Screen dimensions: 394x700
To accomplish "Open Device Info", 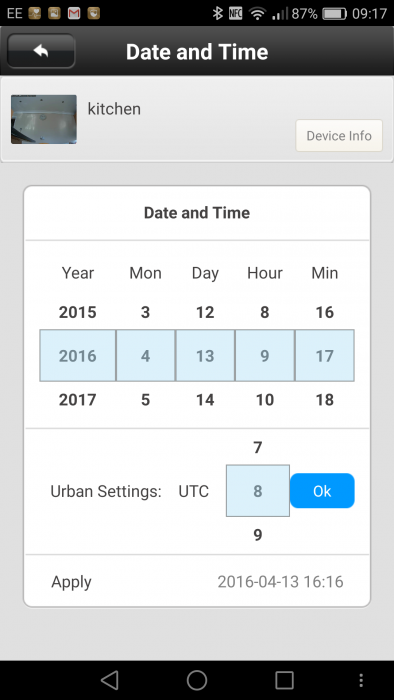I will pos(339,136).
